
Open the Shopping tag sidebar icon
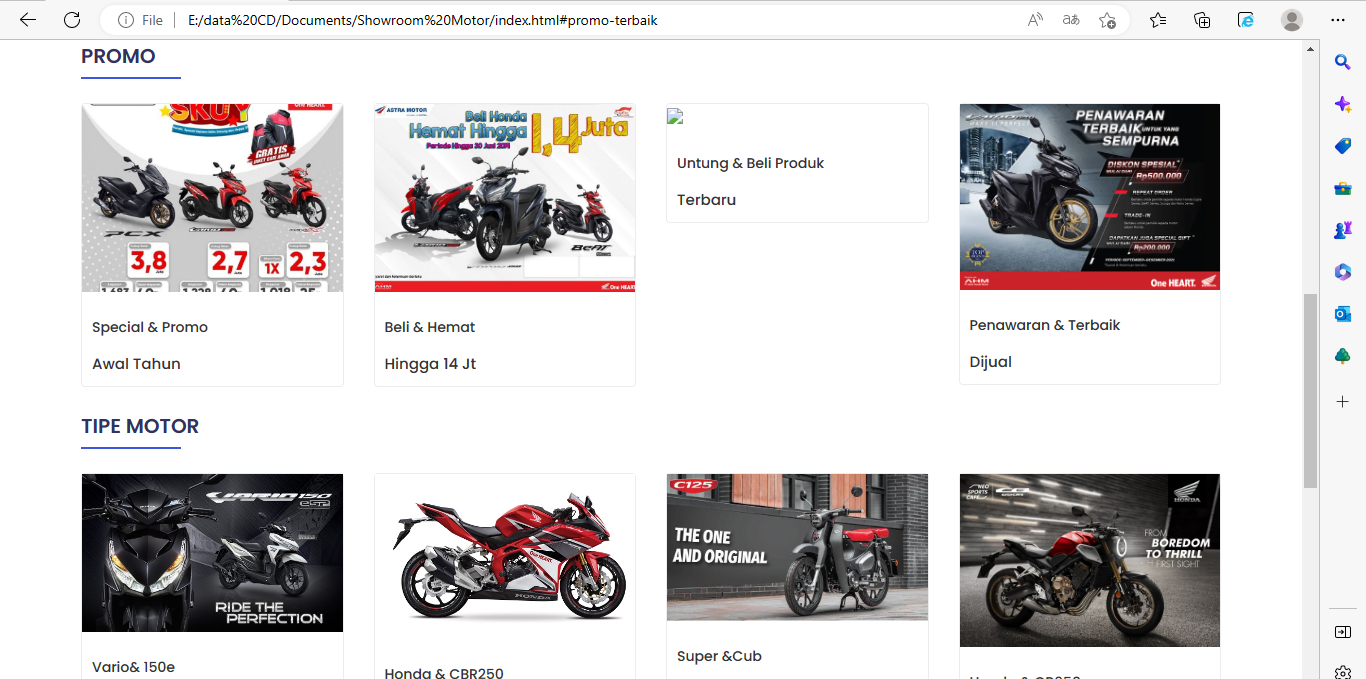coord(1342,146)
